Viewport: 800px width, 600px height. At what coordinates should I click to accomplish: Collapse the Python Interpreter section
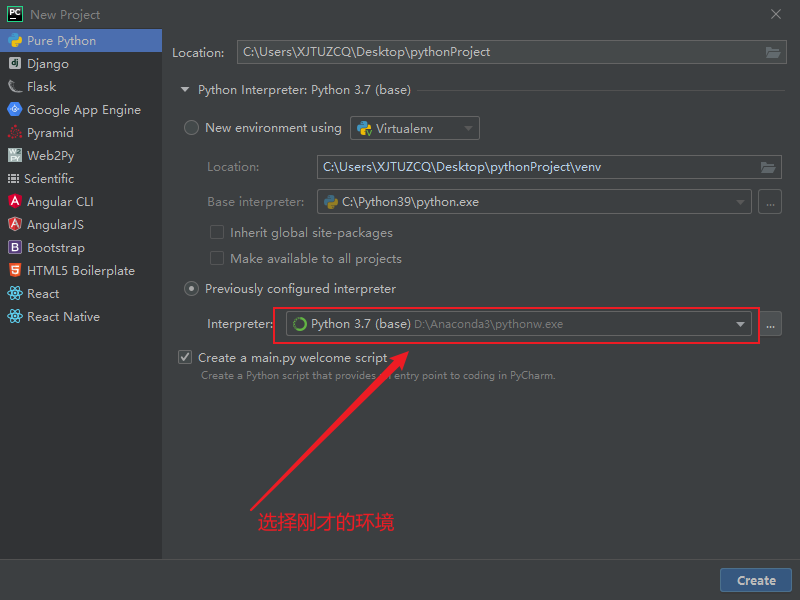pyautogui.click(x=185, y=90)
